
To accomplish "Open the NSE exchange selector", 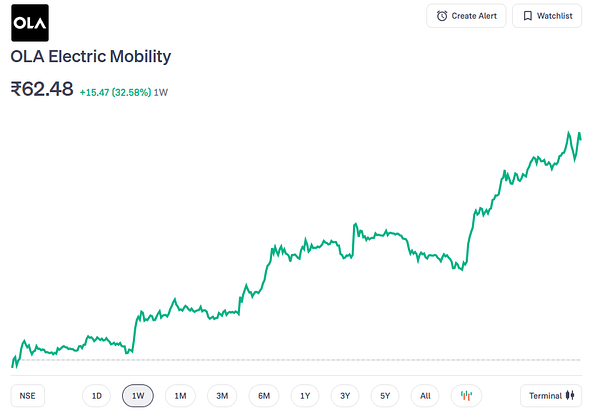I will 28,395.
